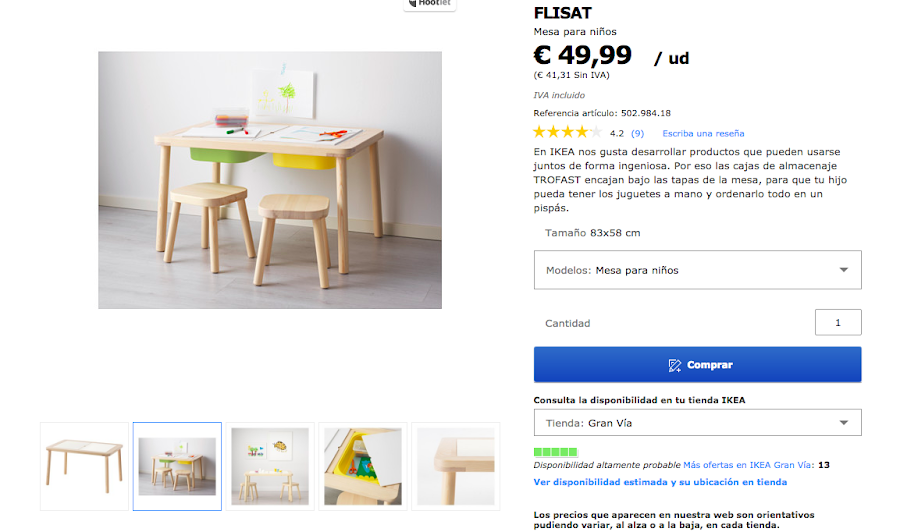This screenshot has height=532, width=900.
Task: Click the Hootlet extension tab at top
Action: click(x=430, y=4)
